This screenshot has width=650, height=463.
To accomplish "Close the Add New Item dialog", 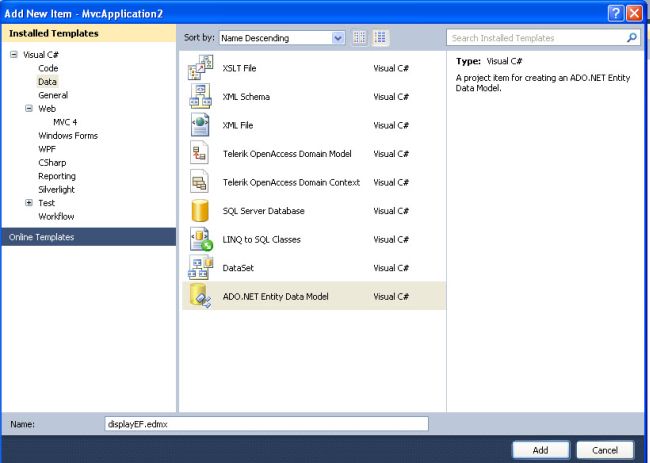I will [634, 13].
